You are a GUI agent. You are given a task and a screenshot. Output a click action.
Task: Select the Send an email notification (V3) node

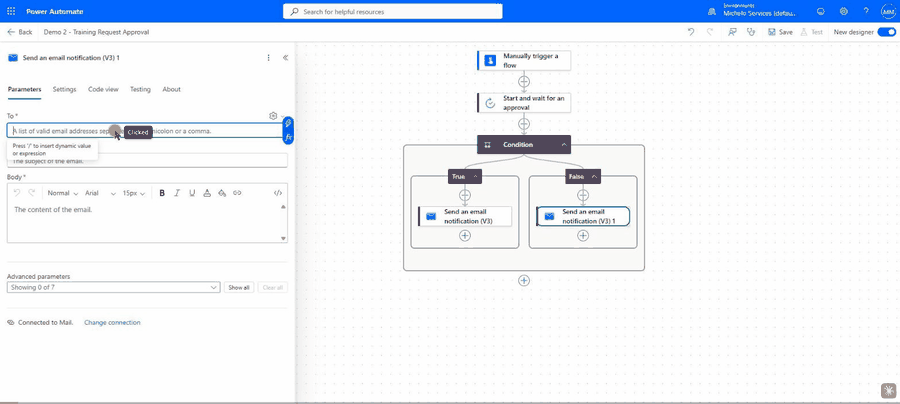point(465,216)
